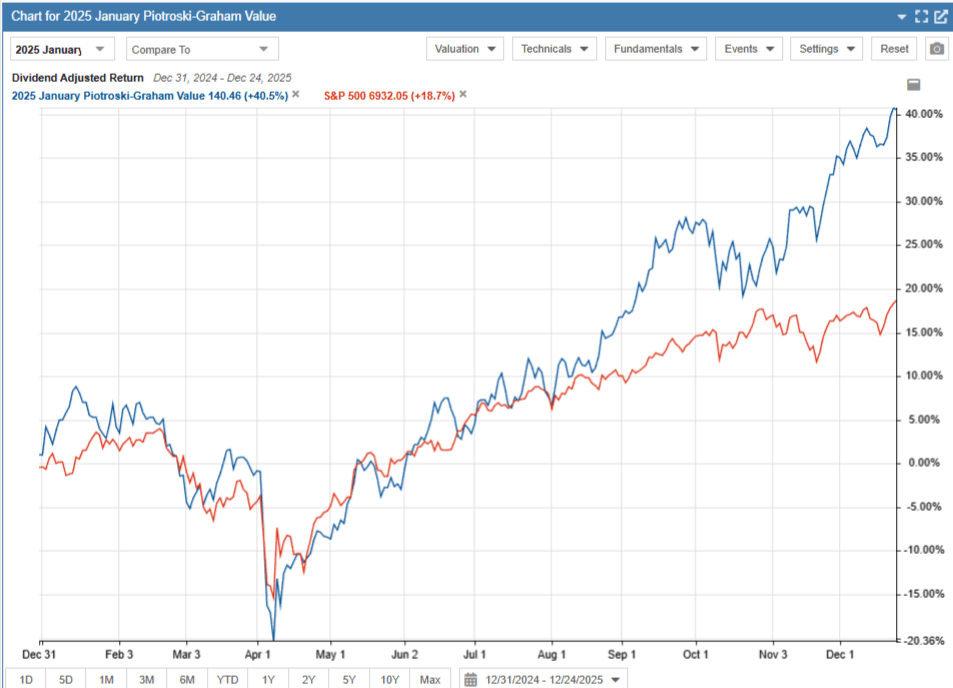Toggle the legend panel icon above chart
This screenshot has height=688, width=953.
(x=913, y=84)
